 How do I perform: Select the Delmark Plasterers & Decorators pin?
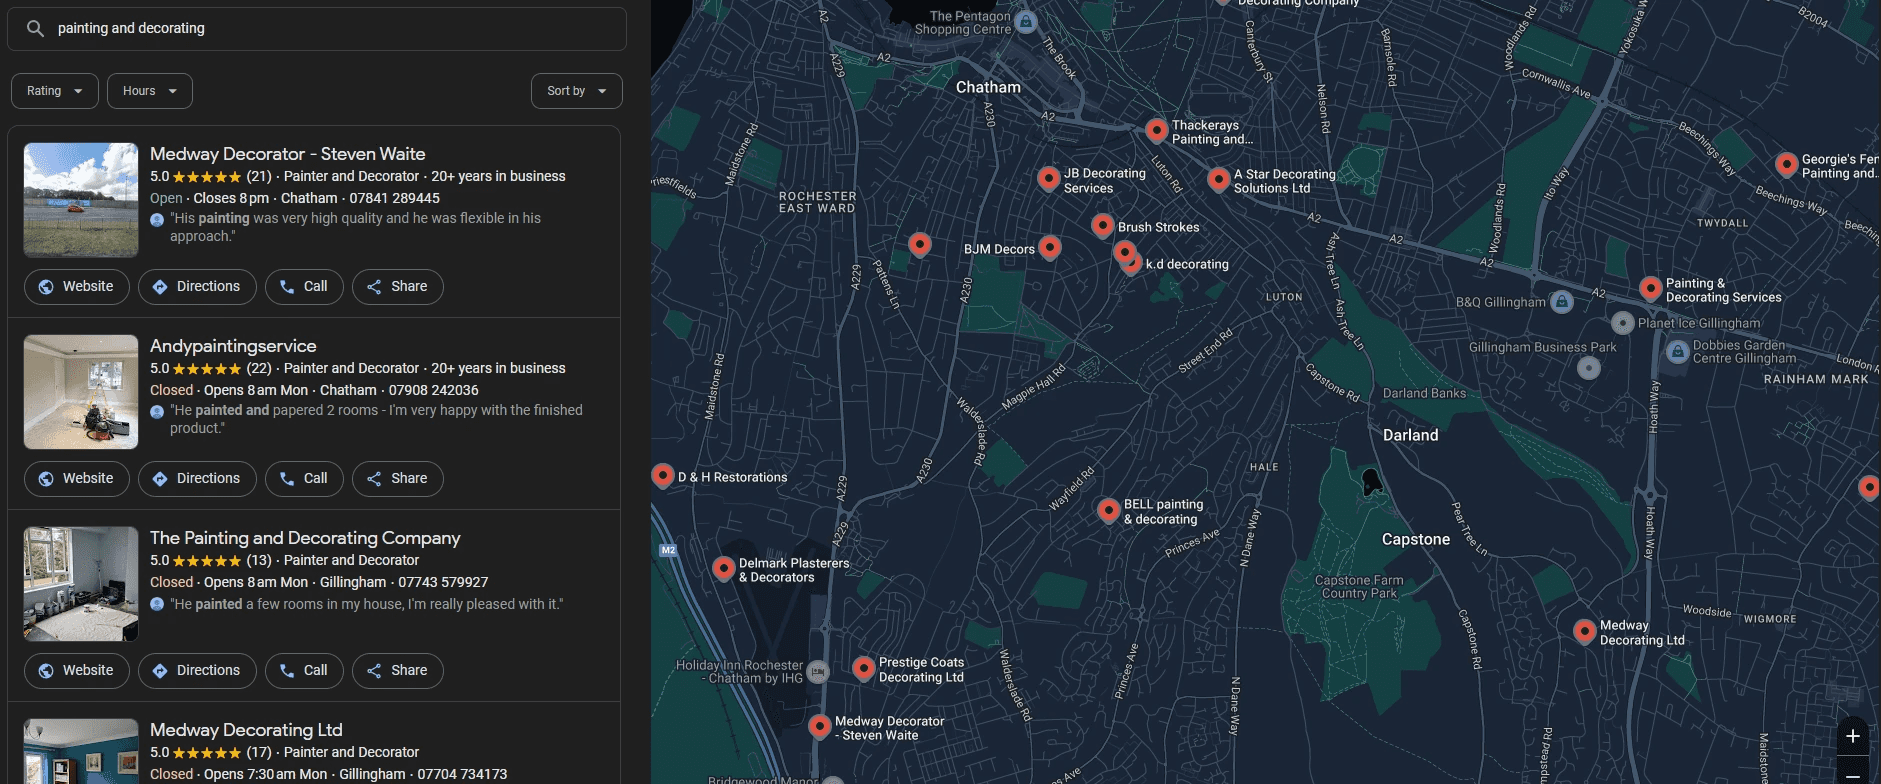click(x=724, y=568)
